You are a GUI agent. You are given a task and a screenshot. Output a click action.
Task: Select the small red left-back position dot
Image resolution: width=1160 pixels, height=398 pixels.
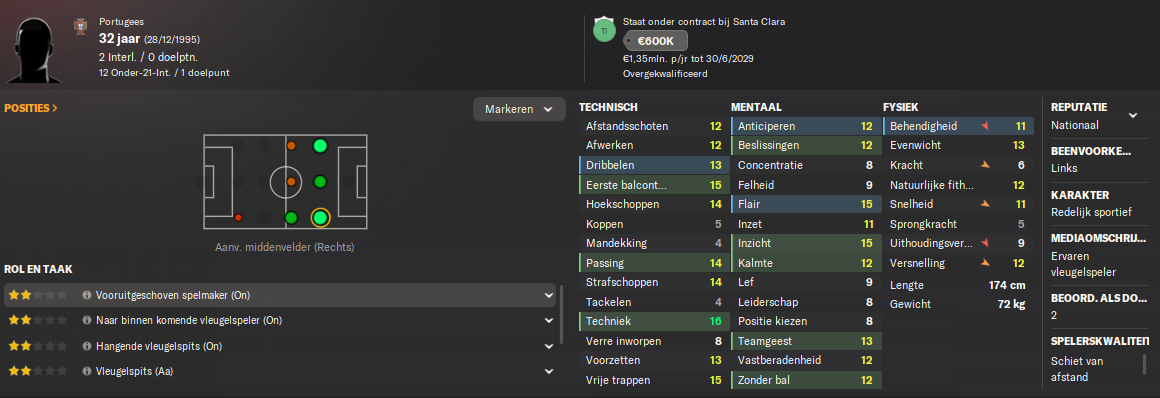[x=237, y=217]
